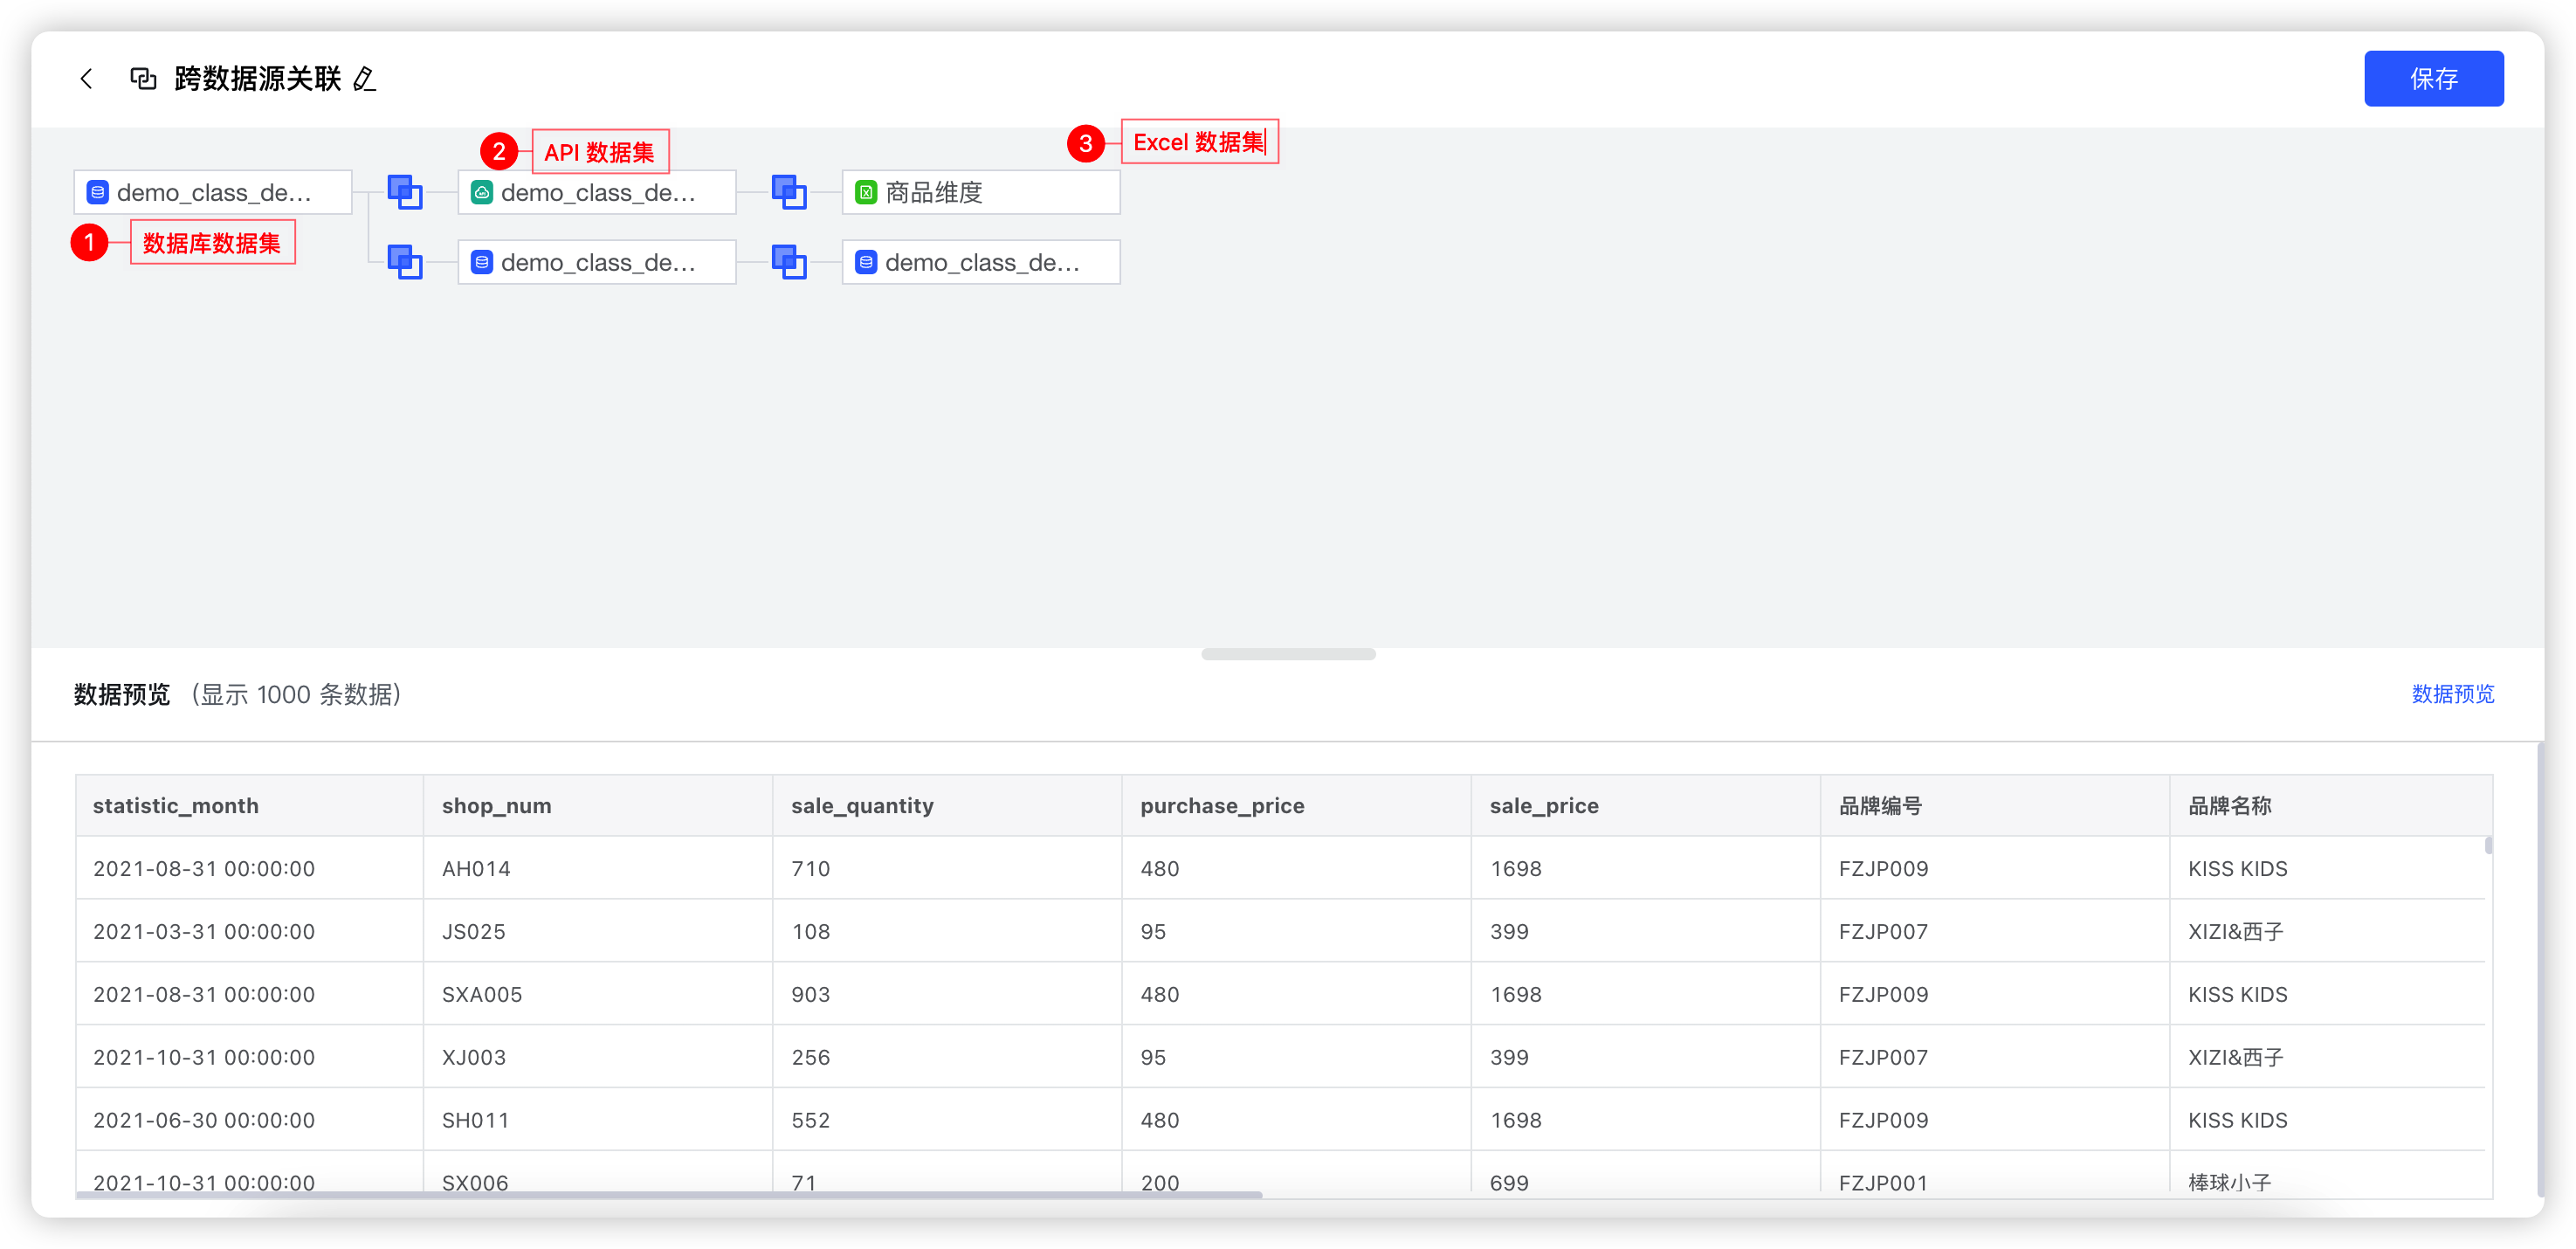Viewport: 2576px width, 1249px height.
Task: Click the shop_num column header
Action: point(497,805)
